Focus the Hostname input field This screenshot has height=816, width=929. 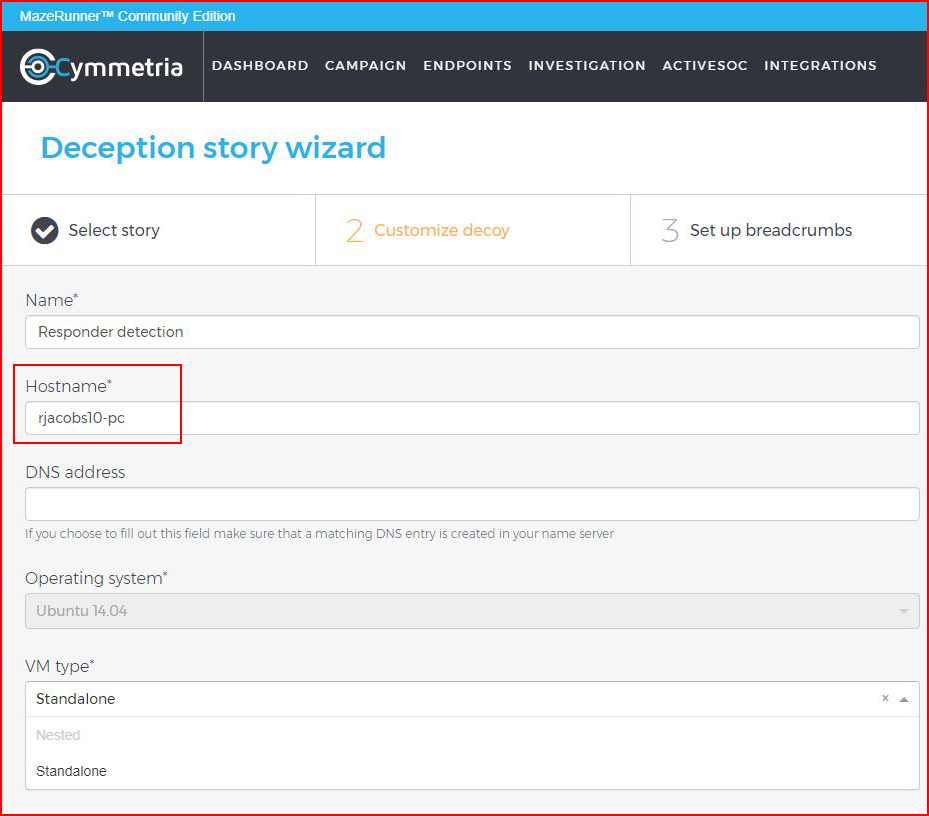pos(472,418)
